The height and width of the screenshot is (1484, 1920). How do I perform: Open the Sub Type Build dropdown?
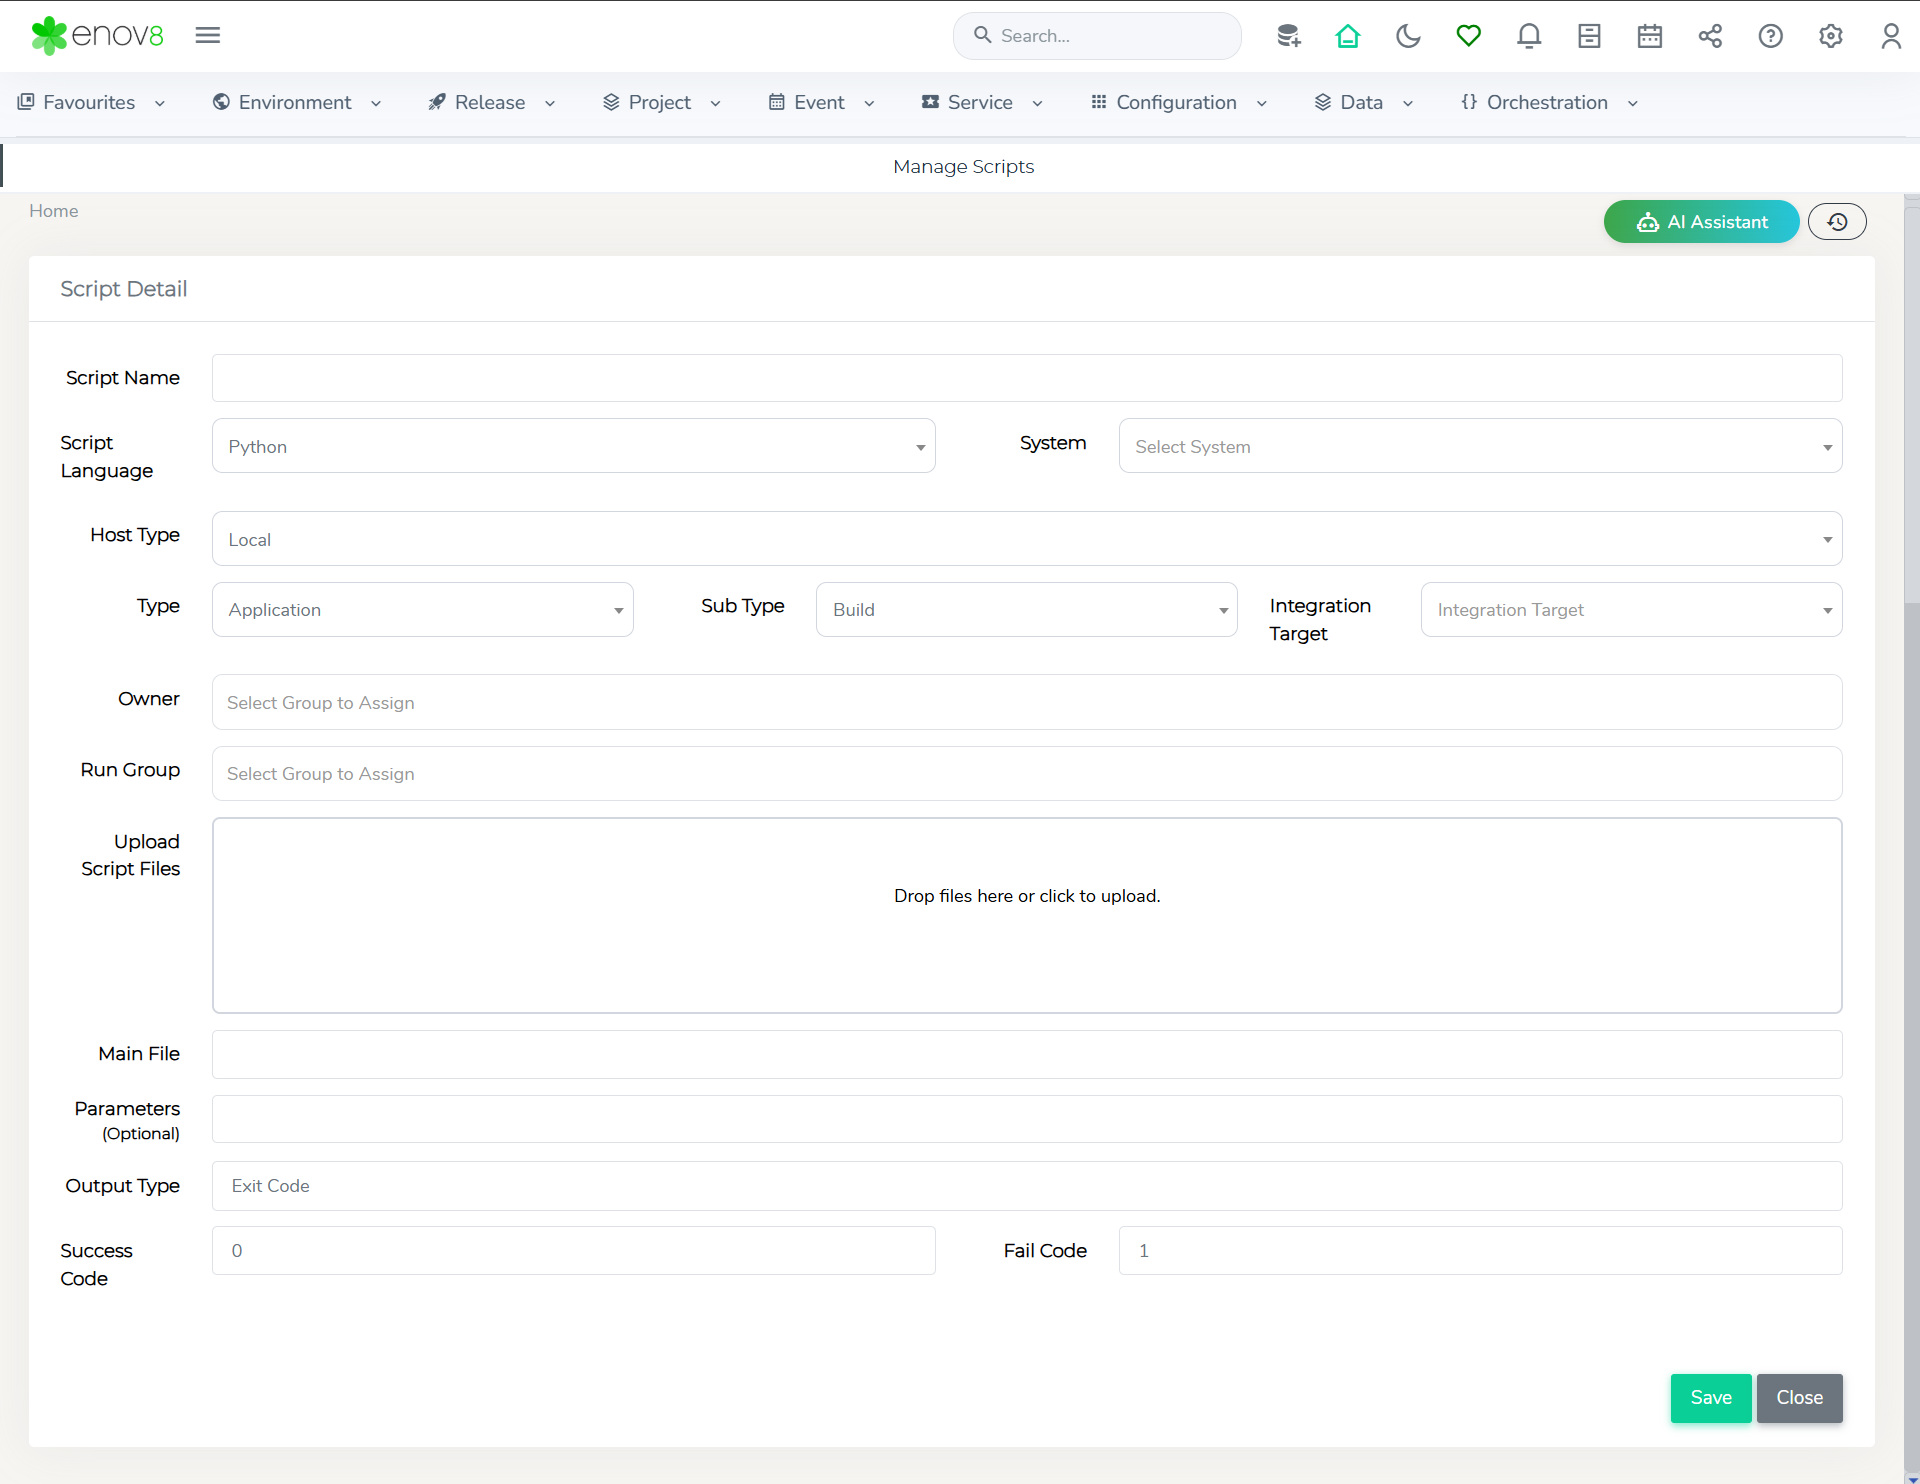click(1026, 609)
